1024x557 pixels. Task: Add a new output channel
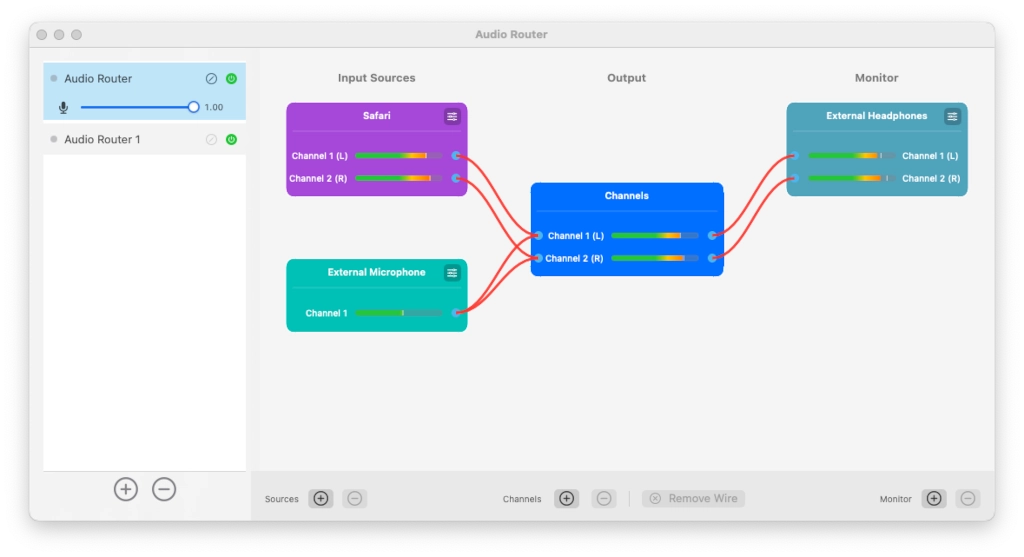pyautogui.click(x=566, y=499)
